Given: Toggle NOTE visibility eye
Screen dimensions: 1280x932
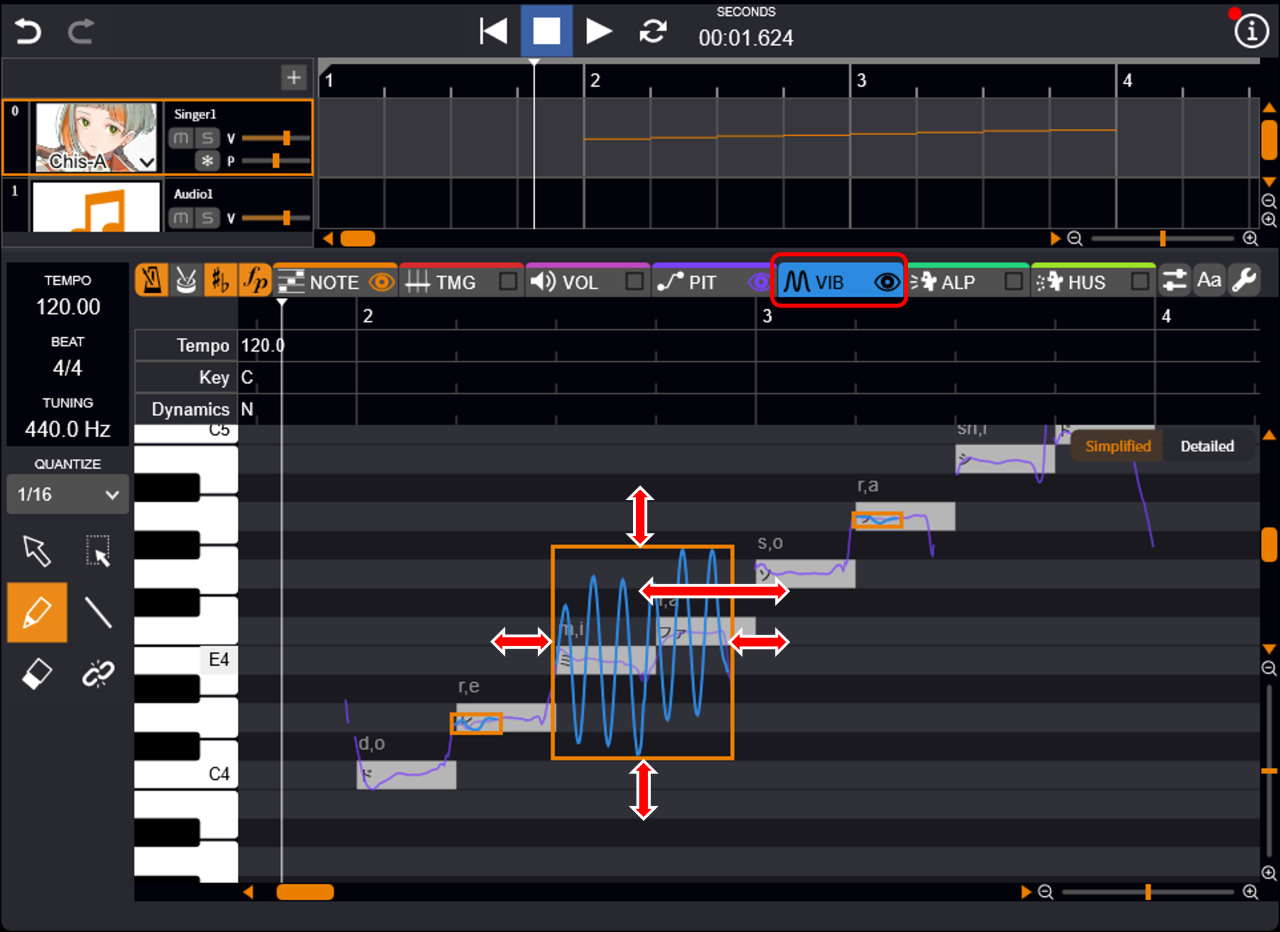Looking at the screenshot, I should [x=381, y=282].
